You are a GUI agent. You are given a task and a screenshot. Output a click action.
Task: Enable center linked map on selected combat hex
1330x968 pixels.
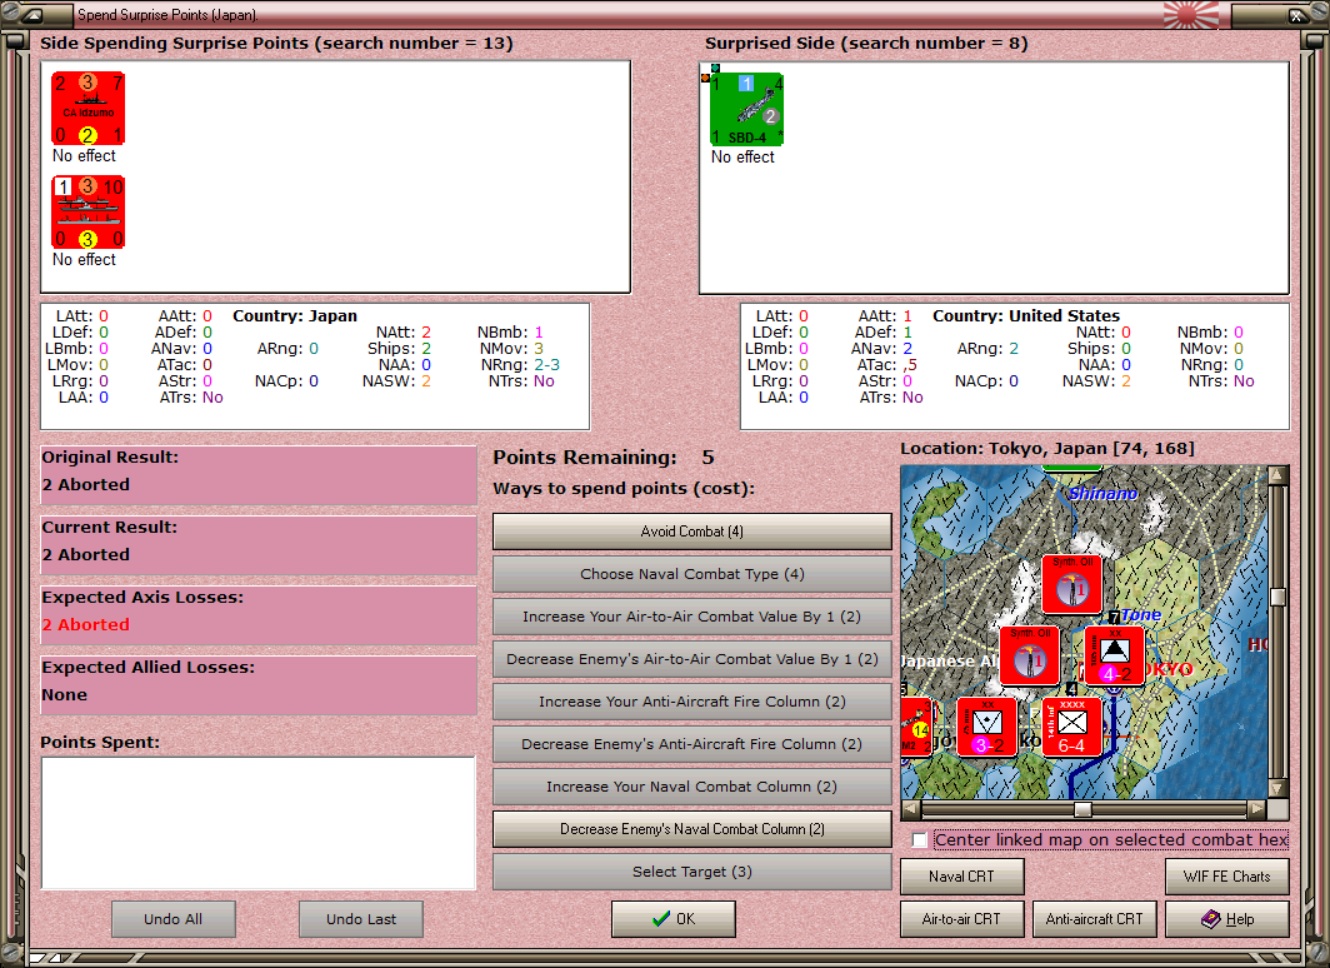(x=920, y=840)
